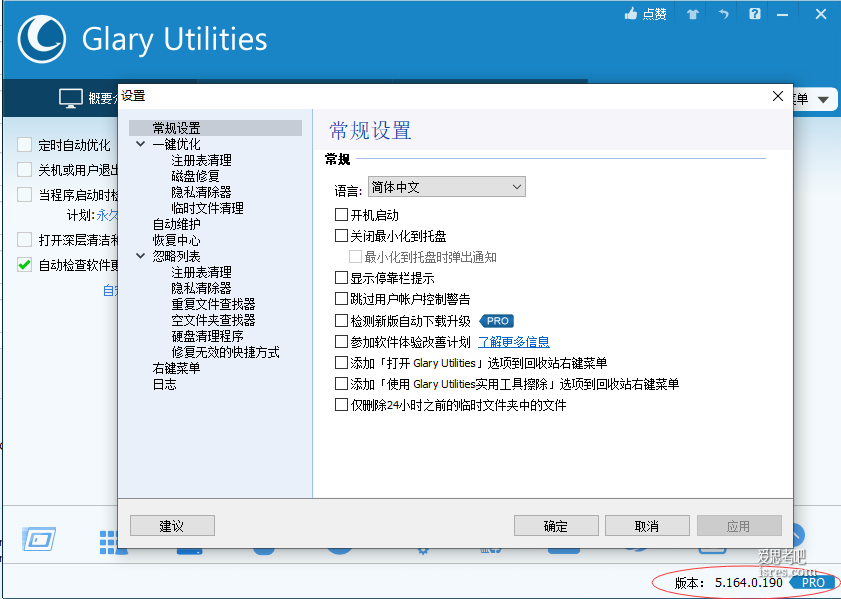This screenshot has width=841, height=599.
Task: Enable 添加「打开 Glary Utilities」 recycle bin option
Action: (x=341, y=363)
